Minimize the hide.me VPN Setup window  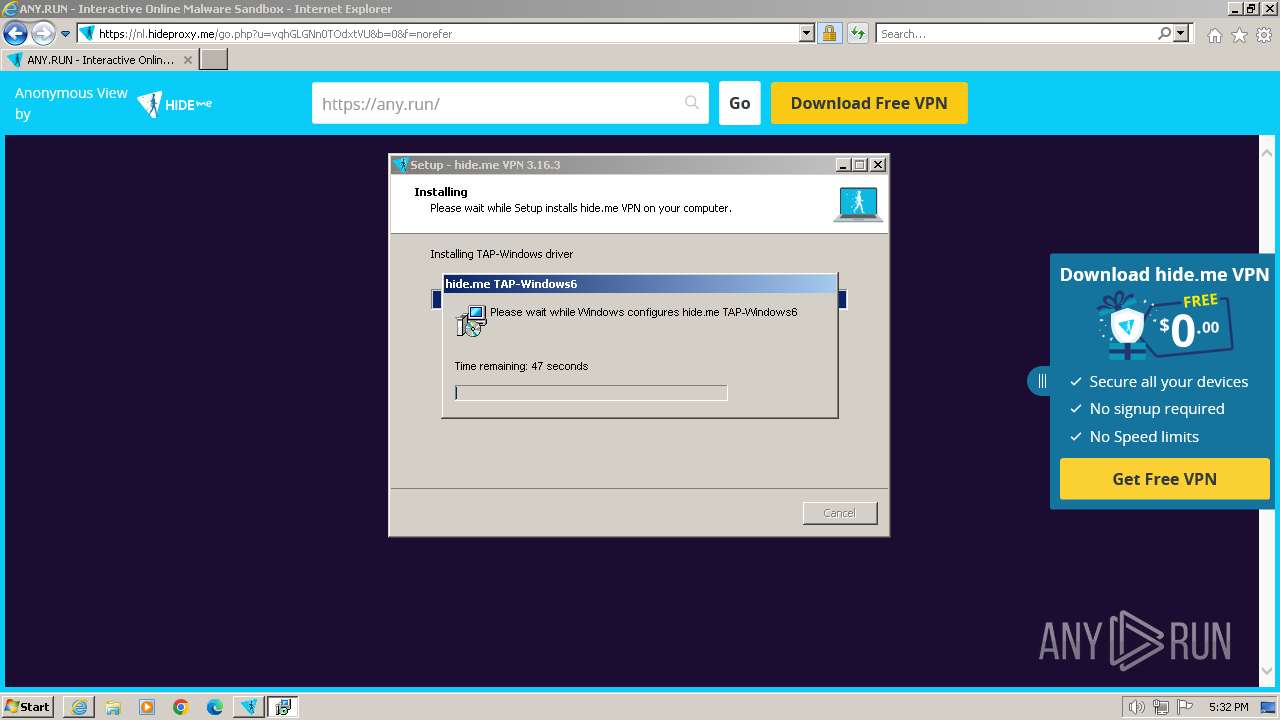pyautogui.click(x=844, y=165)
